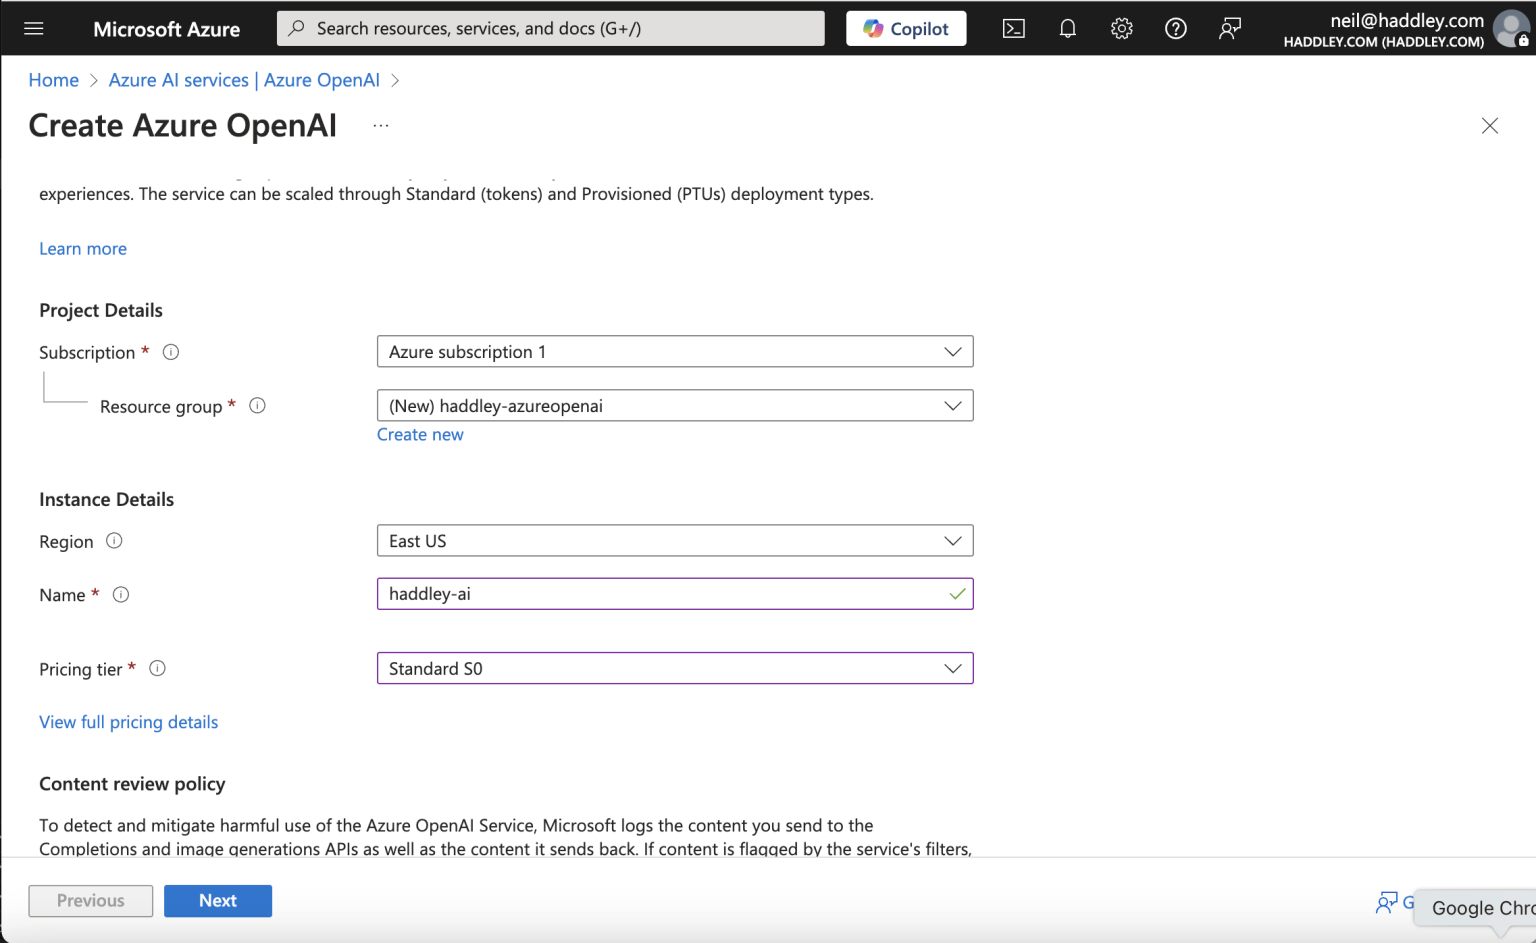The width and height of the screenshot is (1536, 943).
Task: Go to Home breadcrumb
Action: (x=53, y=80)
